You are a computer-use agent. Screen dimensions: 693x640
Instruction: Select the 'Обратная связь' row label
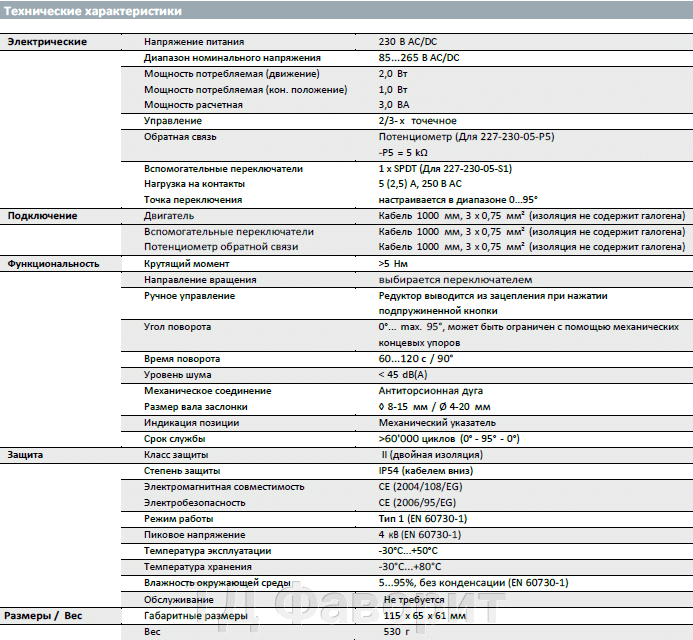[180, 136]
